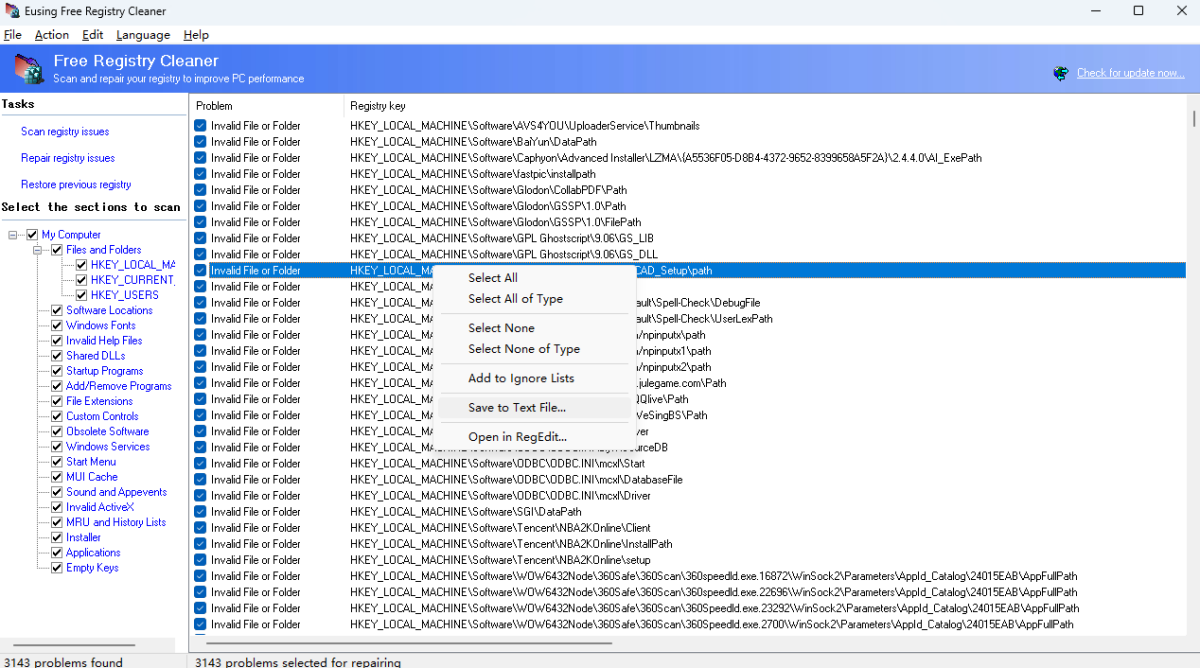Open the Check for update now link
Viewport: 1200px width, 668px height.
pos(1129,72)
